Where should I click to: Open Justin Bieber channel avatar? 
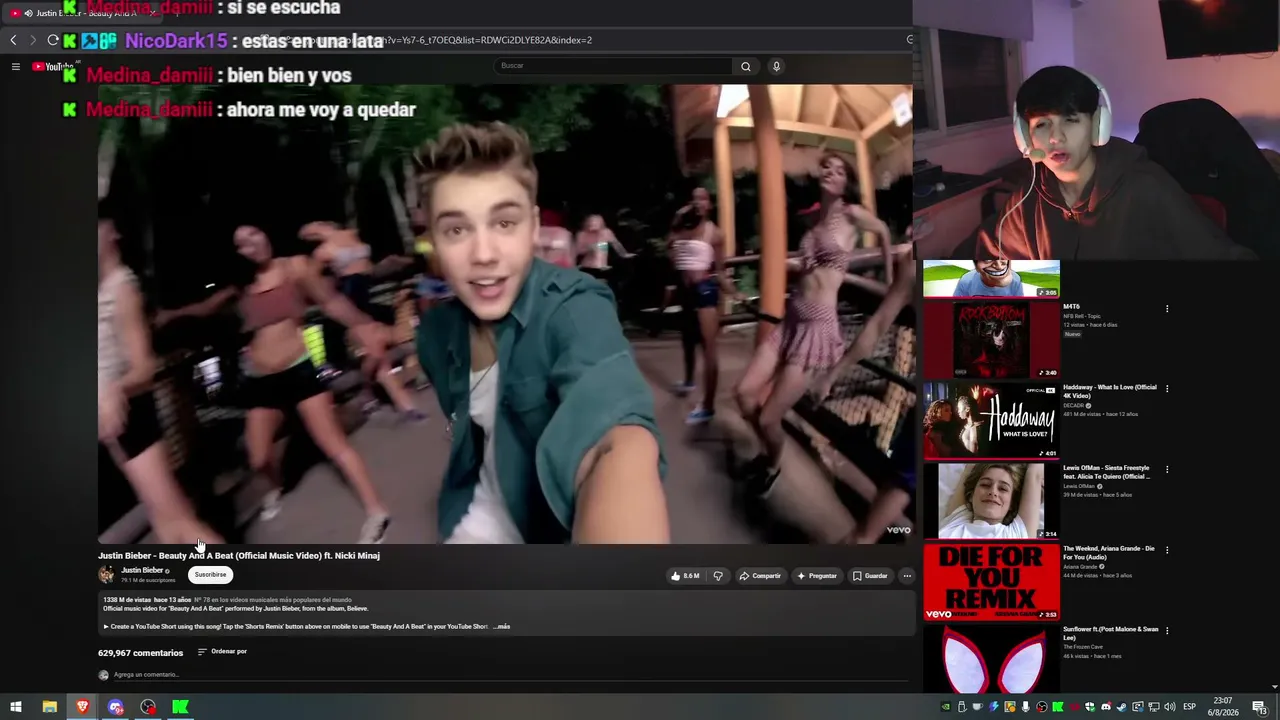click(107, 574)
